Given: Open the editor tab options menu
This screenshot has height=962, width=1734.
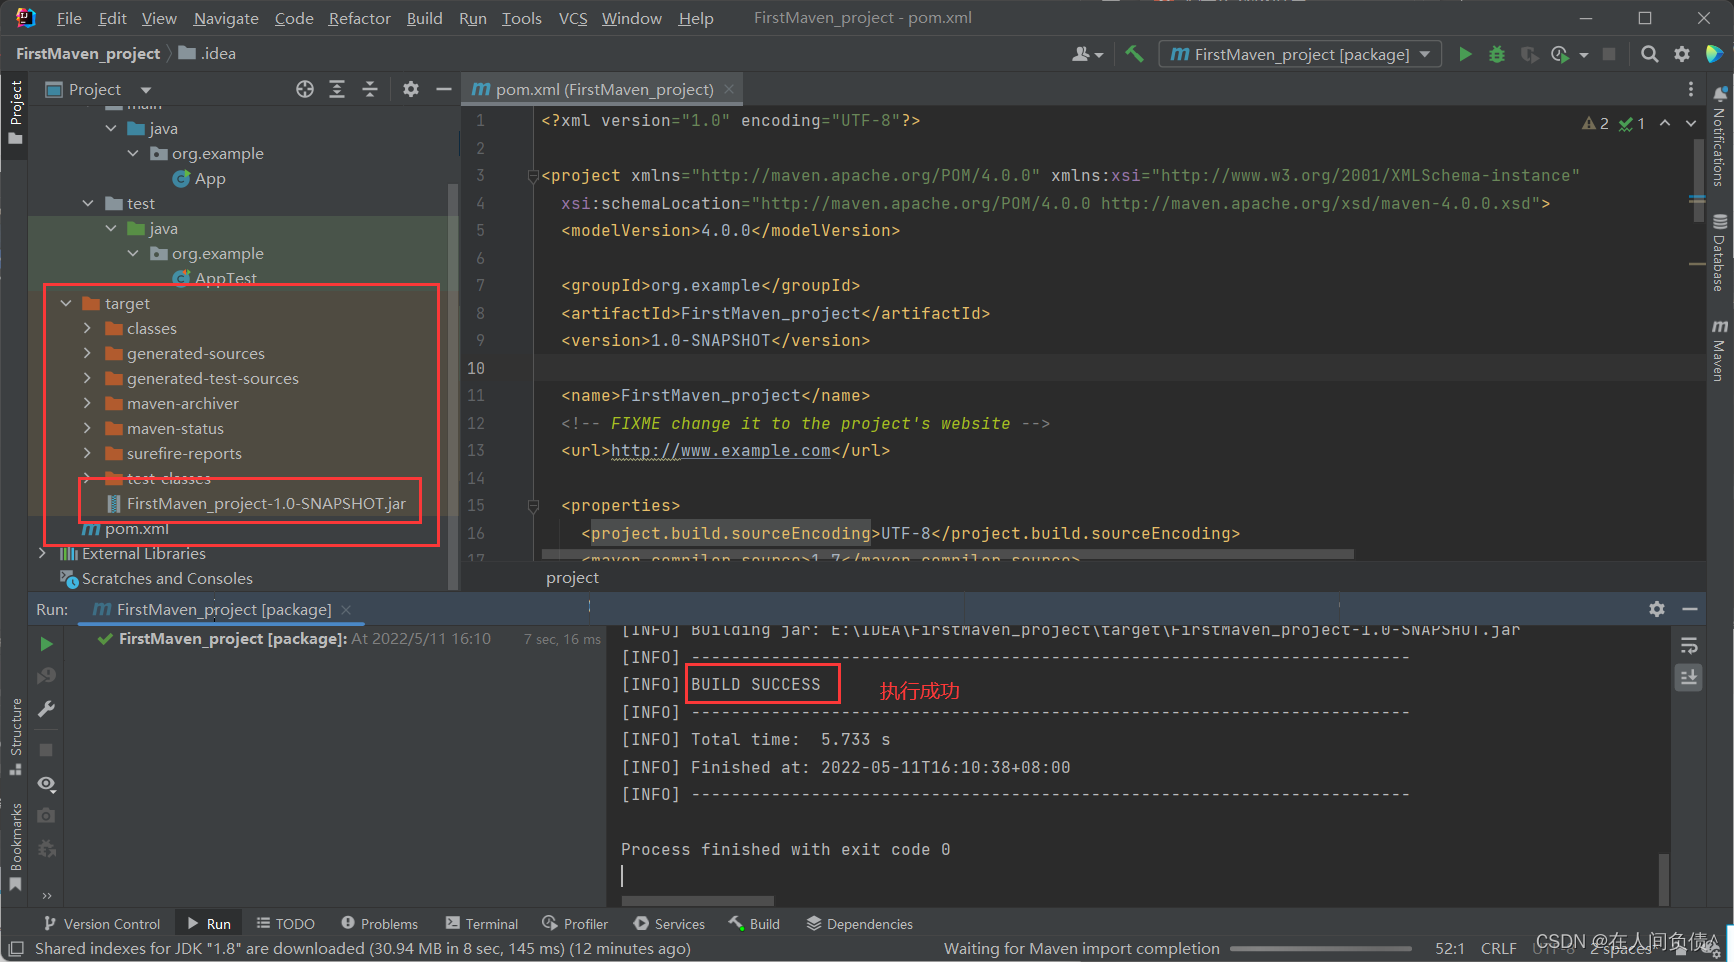Looking at the screenshot, I should pyautogui.click(x=1691, y=89).
